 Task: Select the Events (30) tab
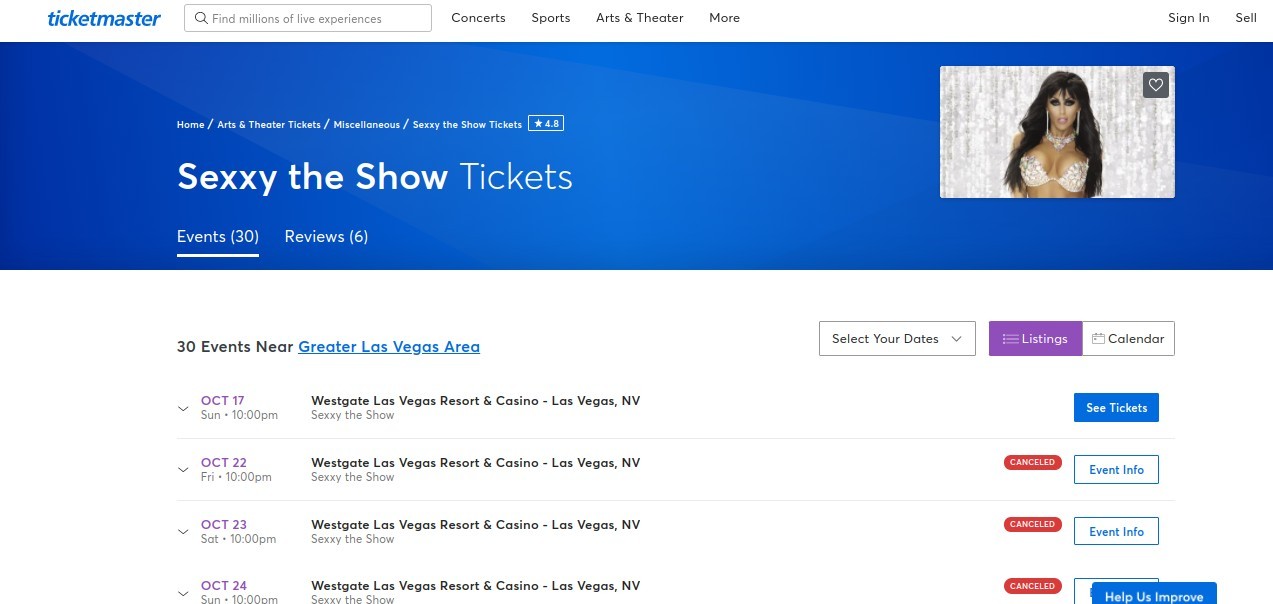tap(218, 237)
